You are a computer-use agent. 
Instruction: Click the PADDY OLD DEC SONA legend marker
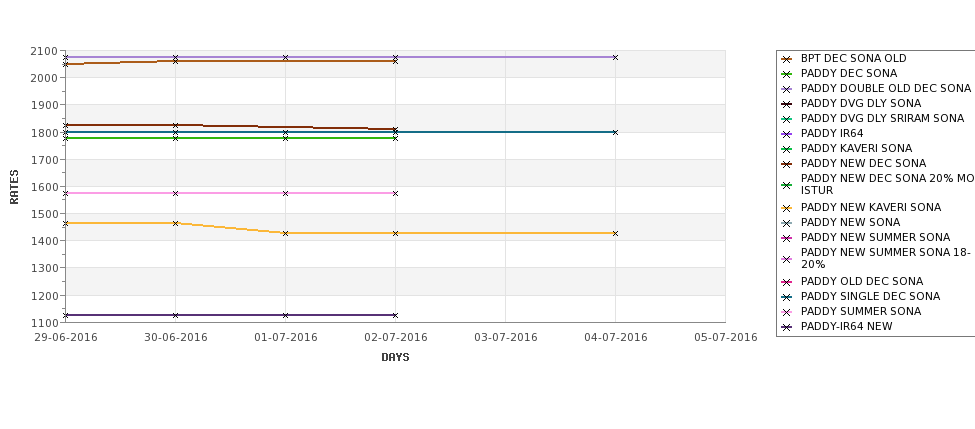tap(787, 282)
